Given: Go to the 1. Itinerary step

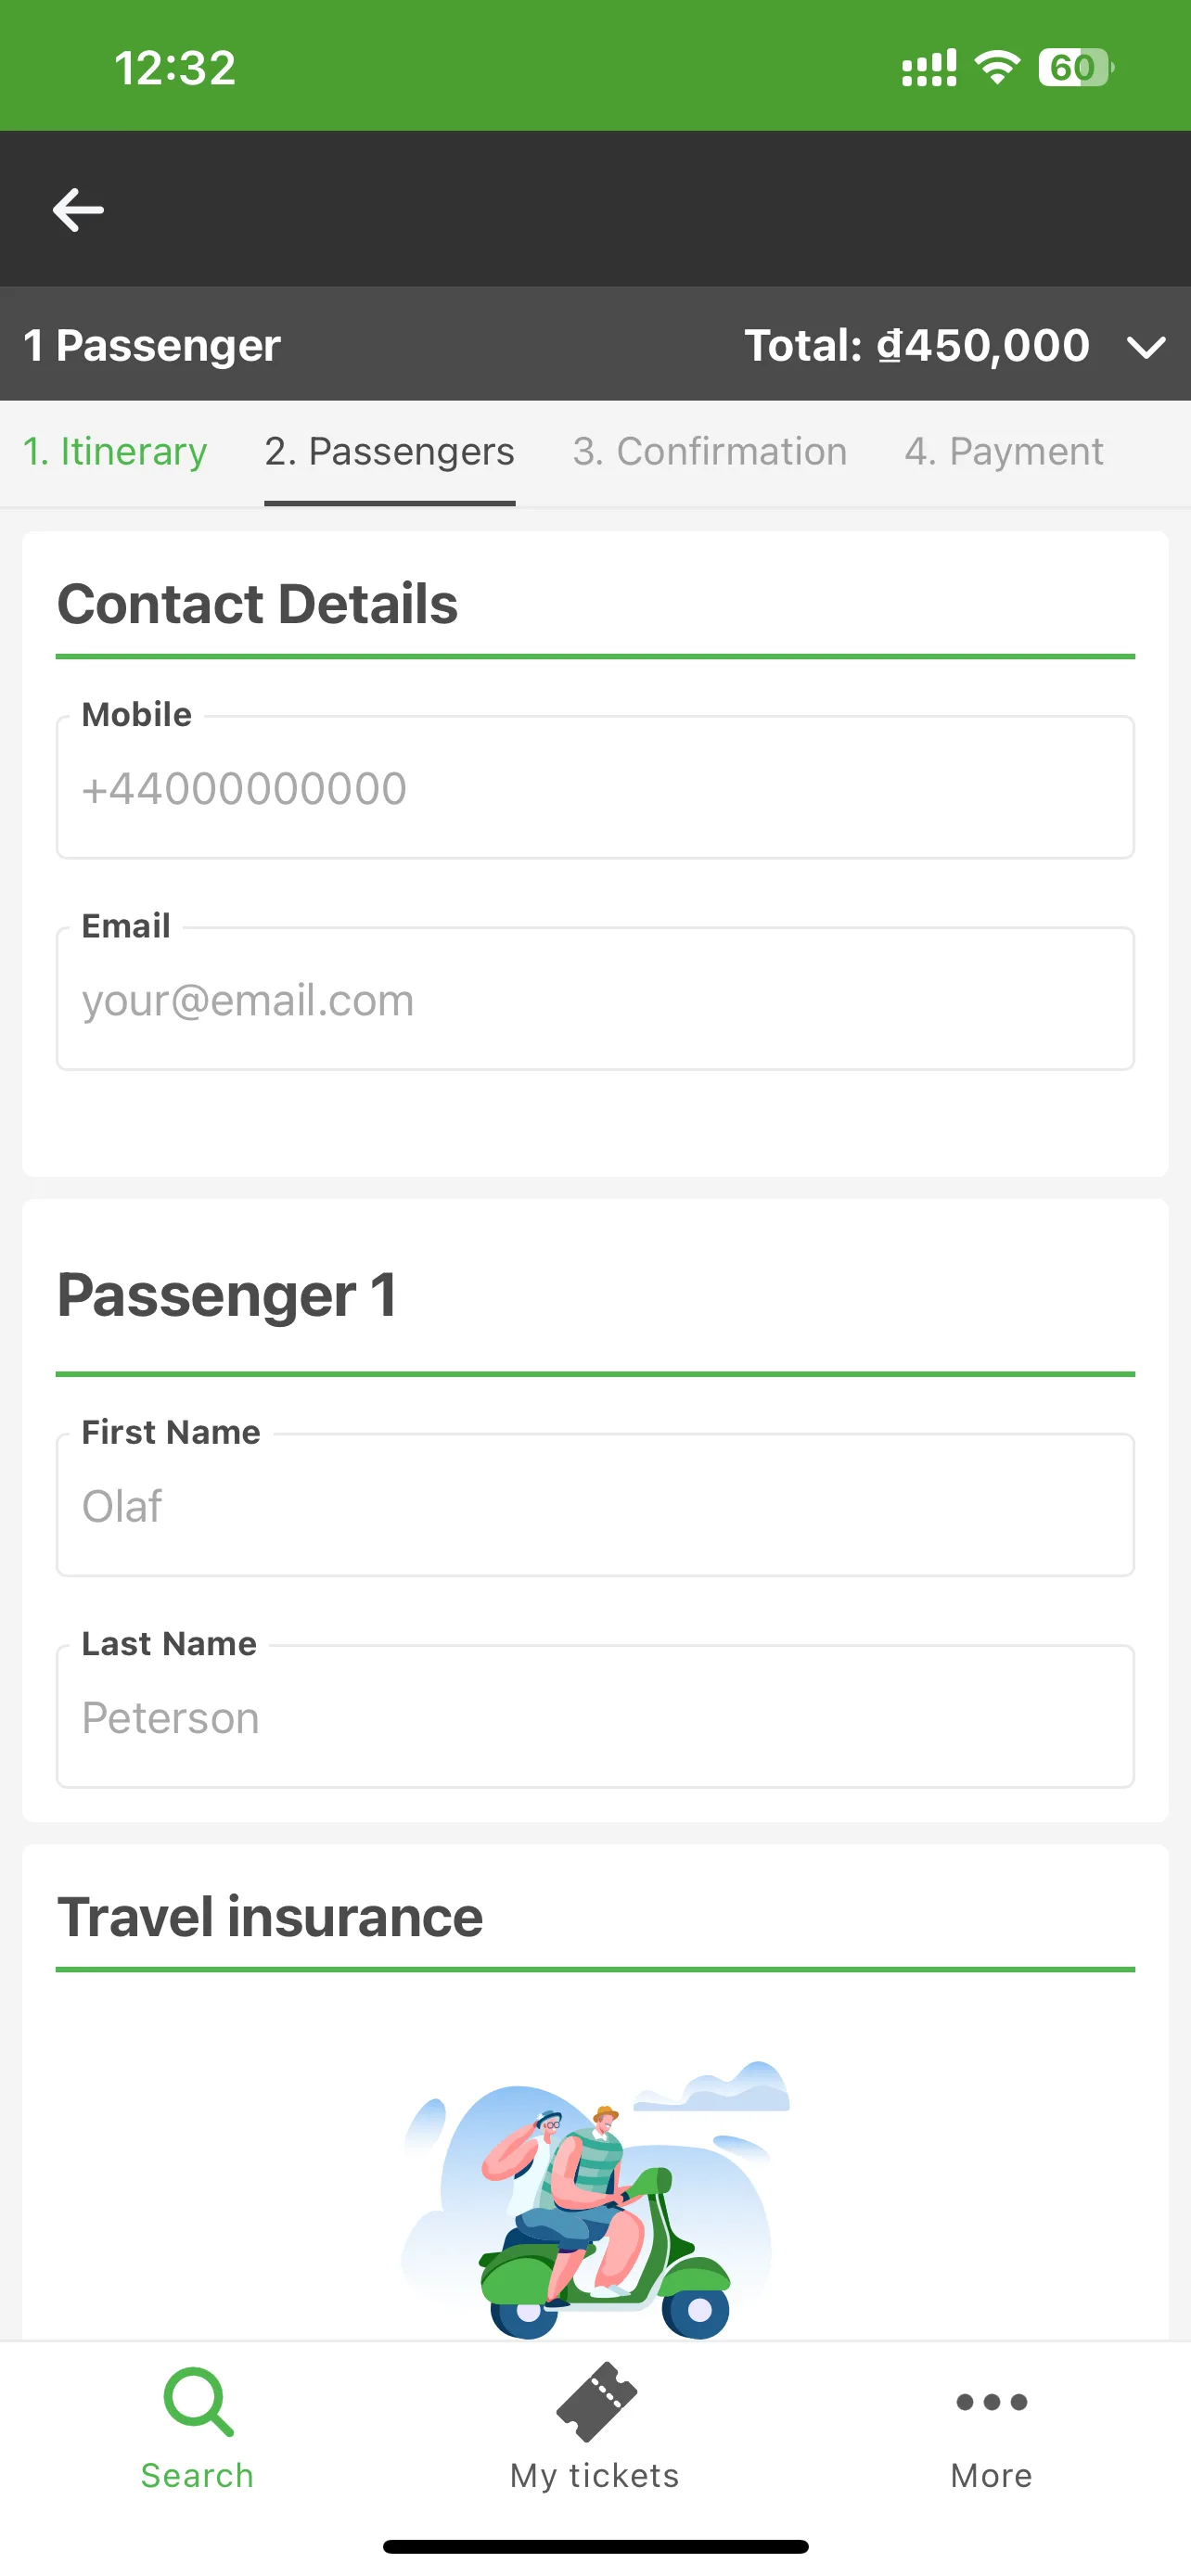Looking at the screenshot, I should tap(115, 451).
